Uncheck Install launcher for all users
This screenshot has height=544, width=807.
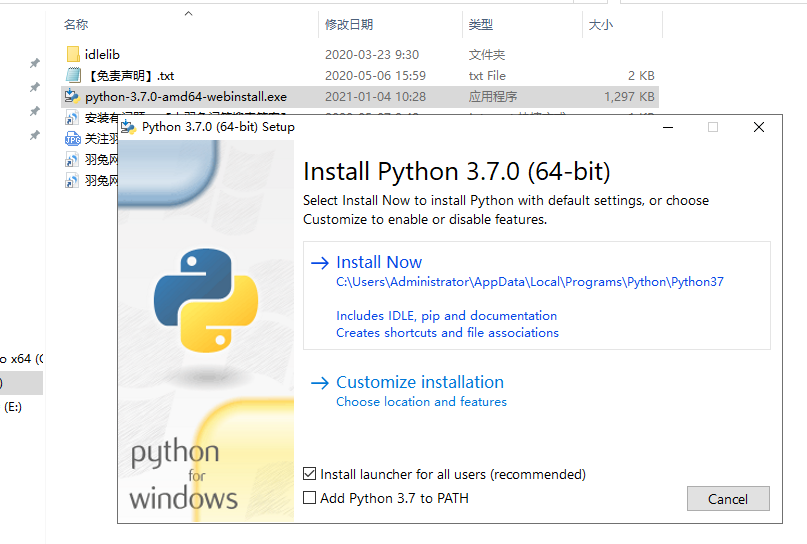[309, 474]
